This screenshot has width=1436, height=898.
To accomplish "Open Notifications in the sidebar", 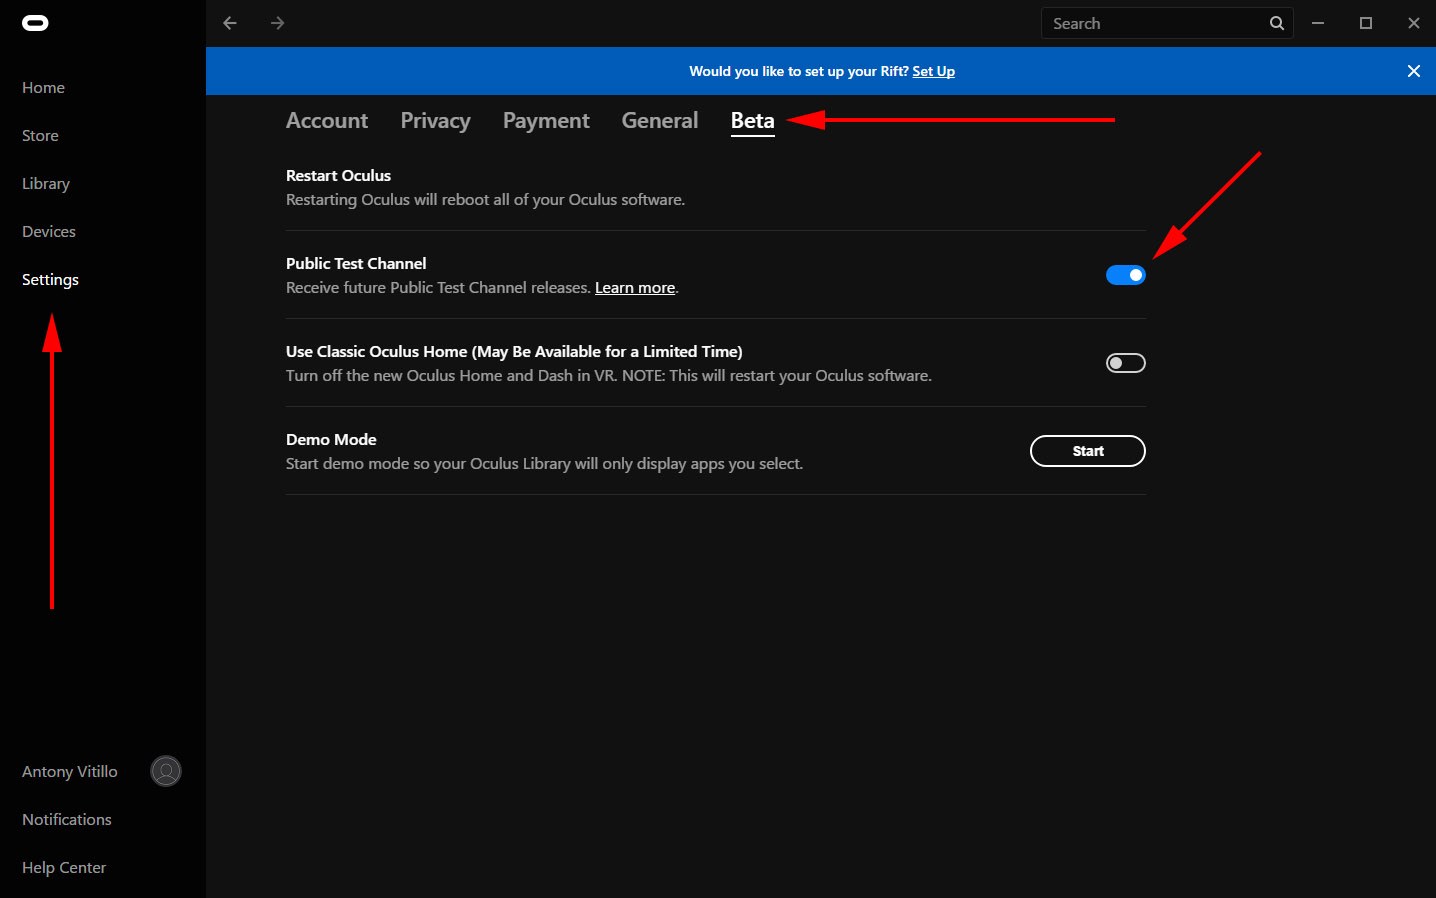I will coord(67,820).
